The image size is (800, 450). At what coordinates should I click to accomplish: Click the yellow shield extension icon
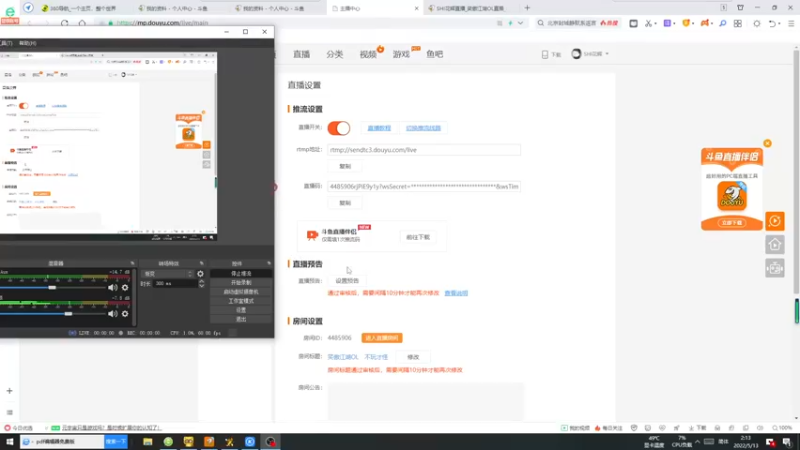[x=686, y=23]
